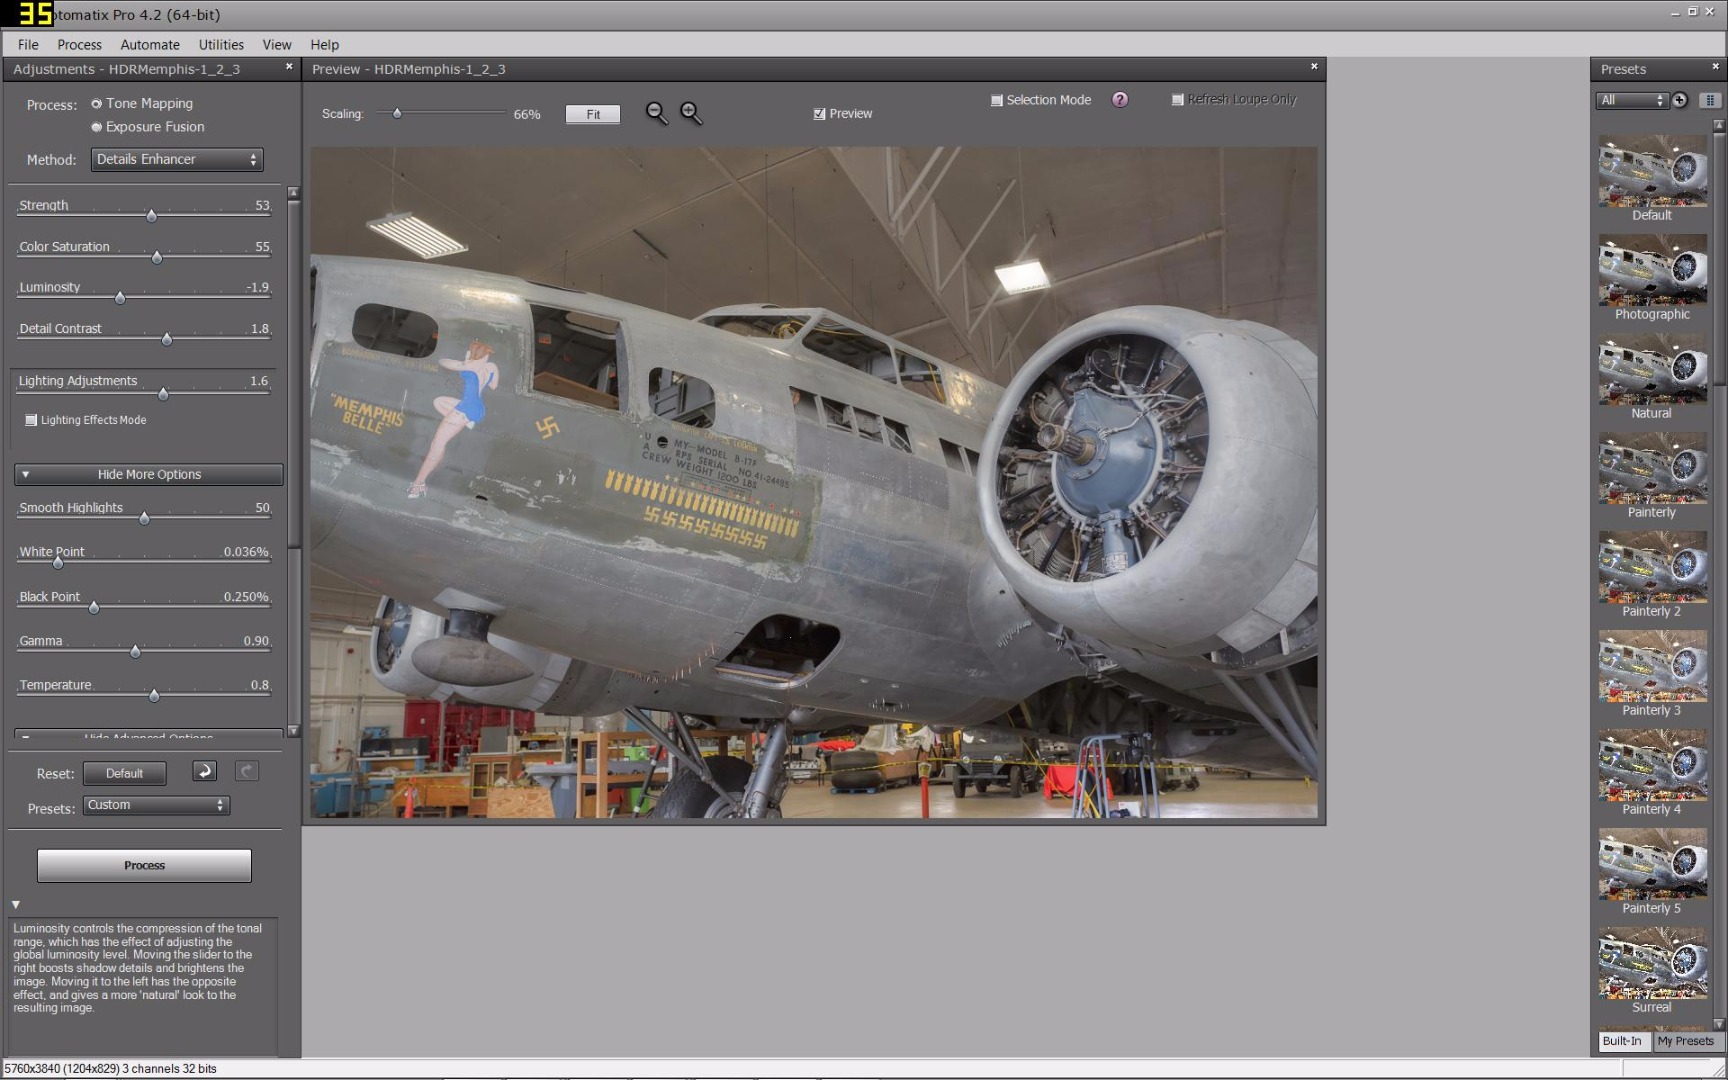This screenshot has height=1080, width=1728.
Task: Open the Automate menu
Action: [x=150, y=44]
